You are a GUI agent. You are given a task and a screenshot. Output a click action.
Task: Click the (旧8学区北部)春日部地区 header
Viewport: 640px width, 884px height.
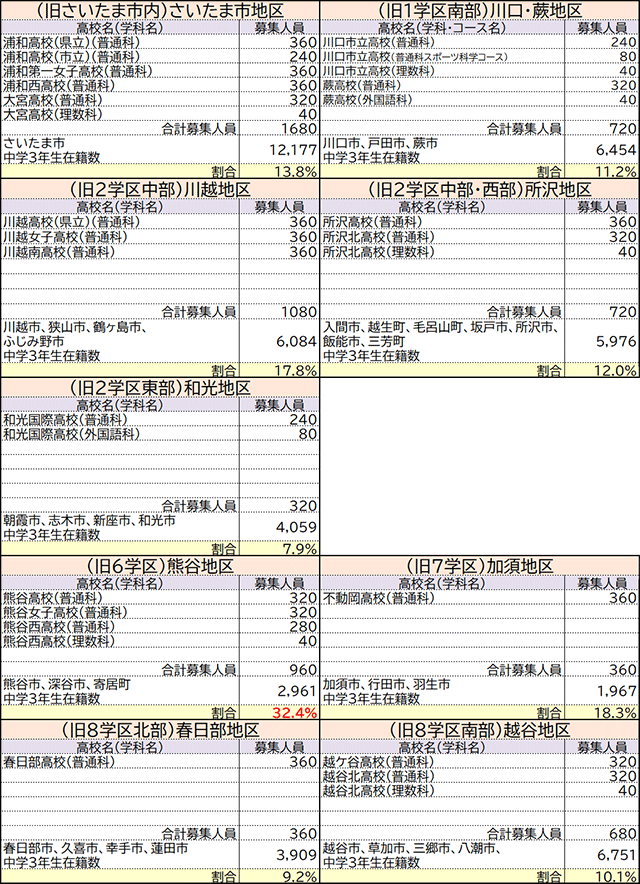pos(160,732)
